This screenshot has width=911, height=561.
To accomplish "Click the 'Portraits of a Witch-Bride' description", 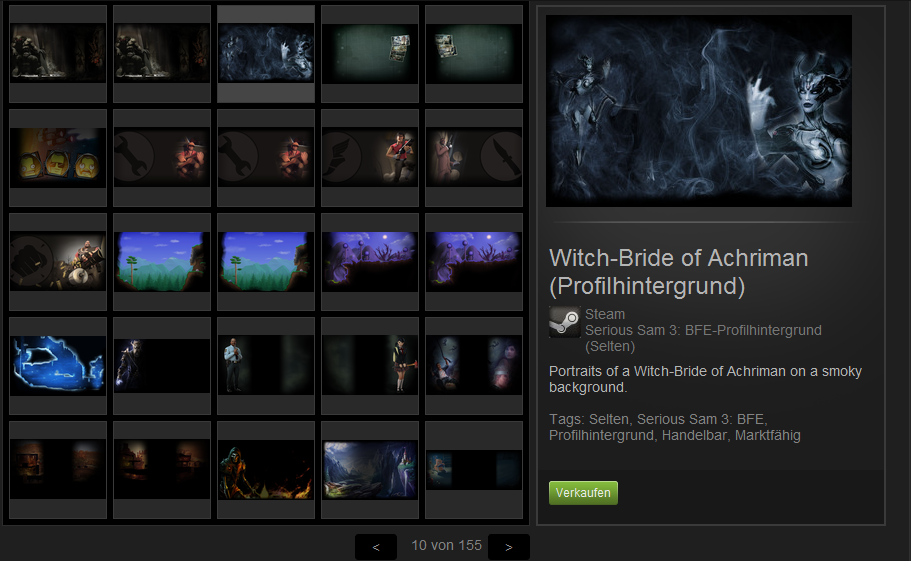I will (705, 379).
